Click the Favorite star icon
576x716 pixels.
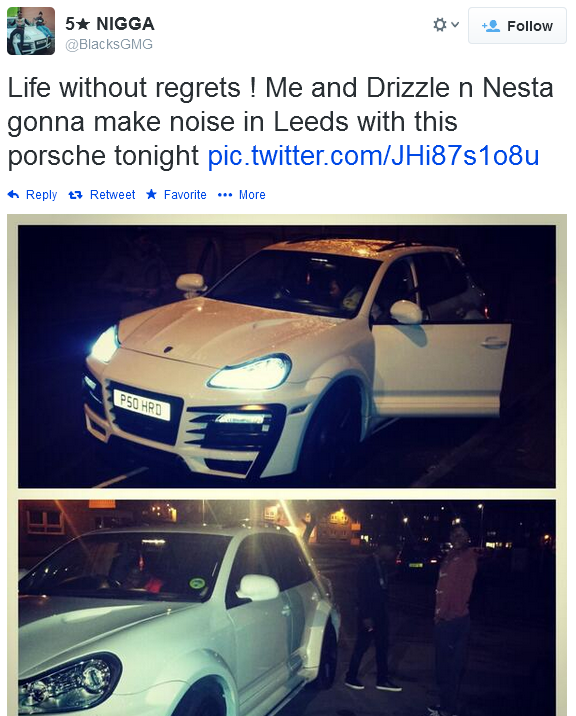tap(152, 195)
